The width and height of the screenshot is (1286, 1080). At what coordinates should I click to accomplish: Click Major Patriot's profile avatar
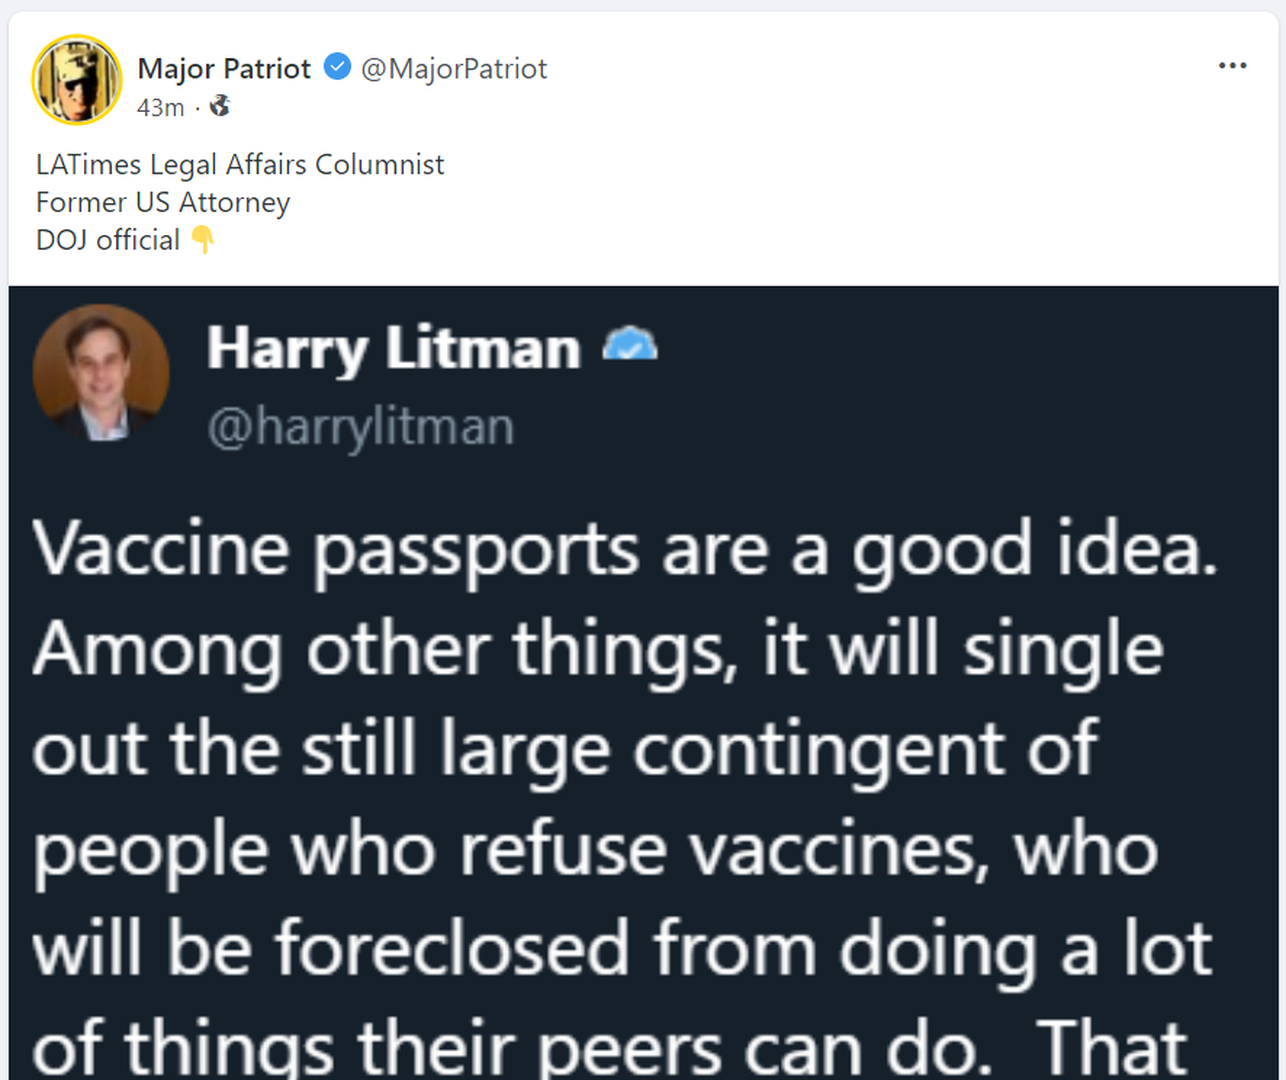click(77, 80)
